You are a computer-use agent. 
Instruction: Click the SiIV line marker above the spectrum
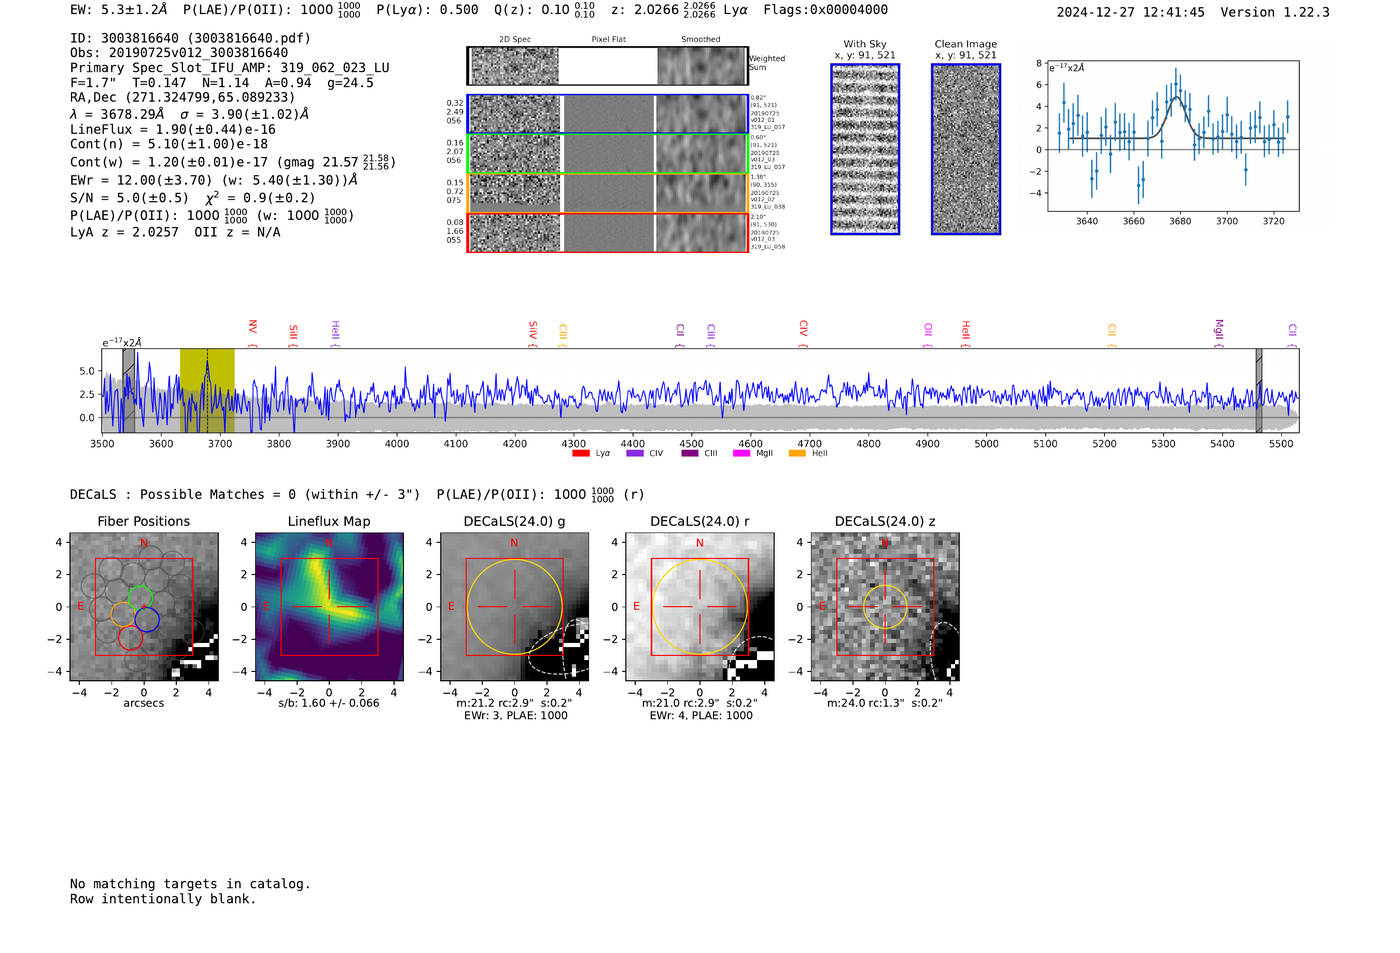click(x=533, y=333)
